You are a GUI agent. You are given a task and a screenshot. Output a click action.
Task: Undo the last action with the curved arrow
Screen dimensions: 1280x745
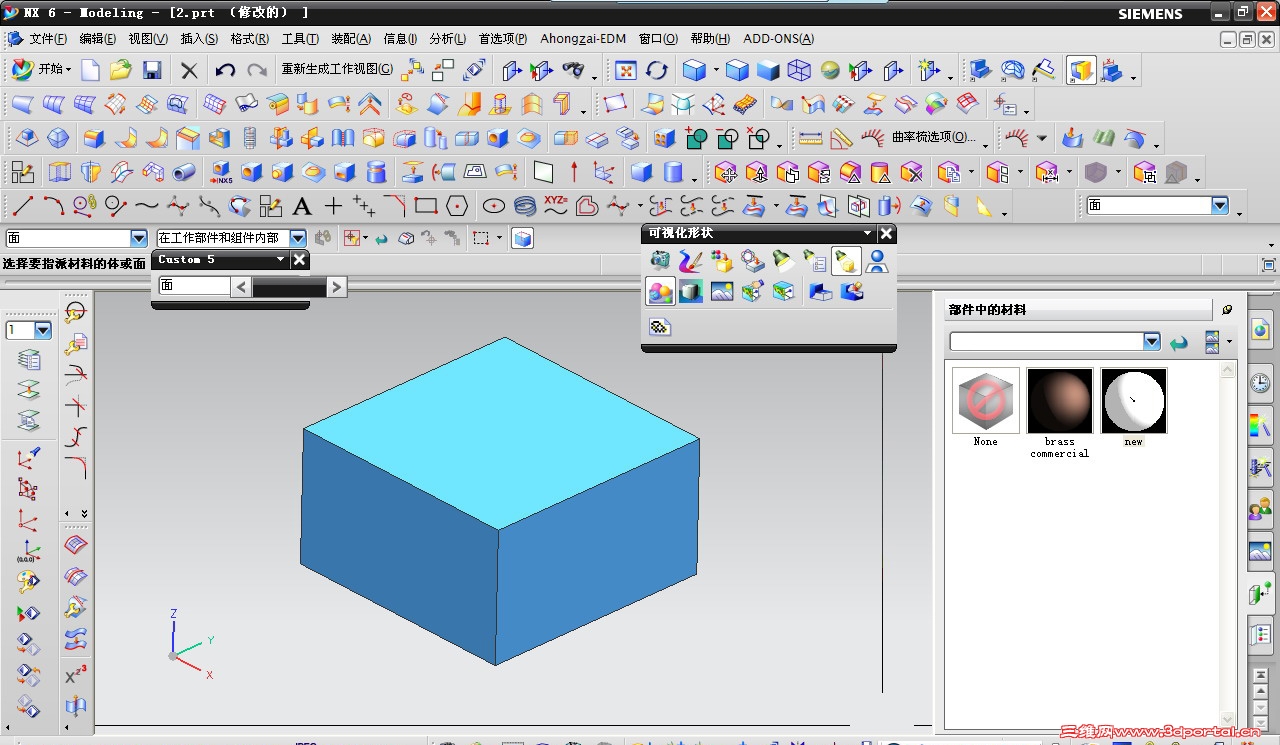coord(225,70)
